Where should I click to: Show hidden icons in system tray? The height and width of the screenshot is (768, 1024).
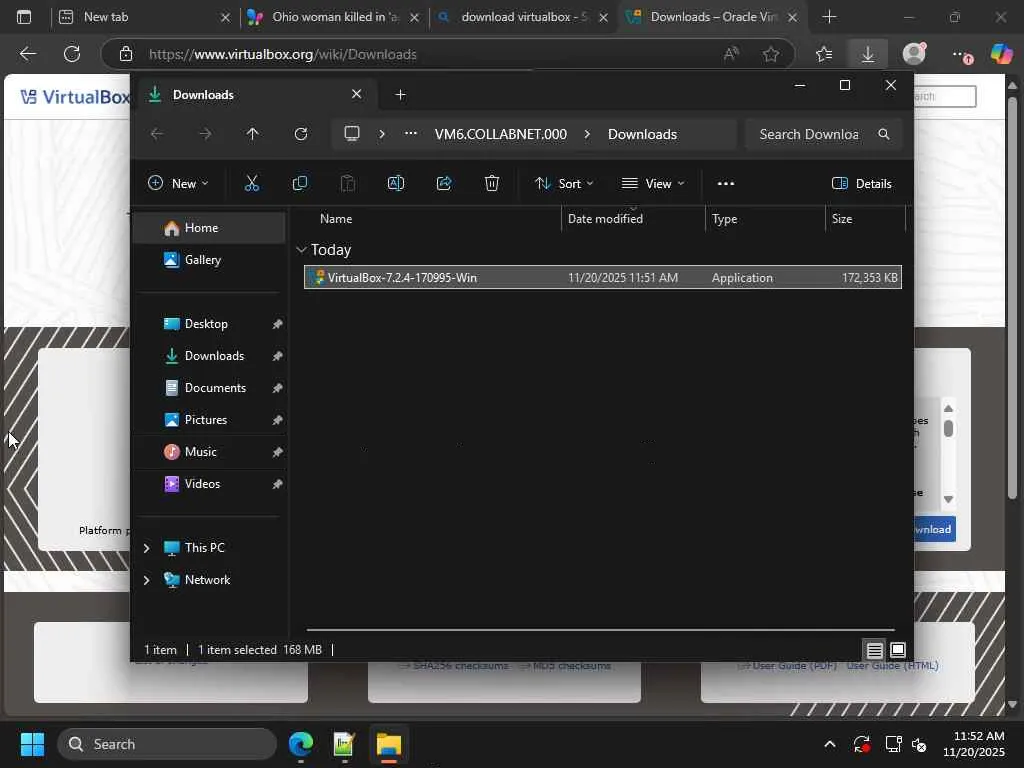(829, 744)
